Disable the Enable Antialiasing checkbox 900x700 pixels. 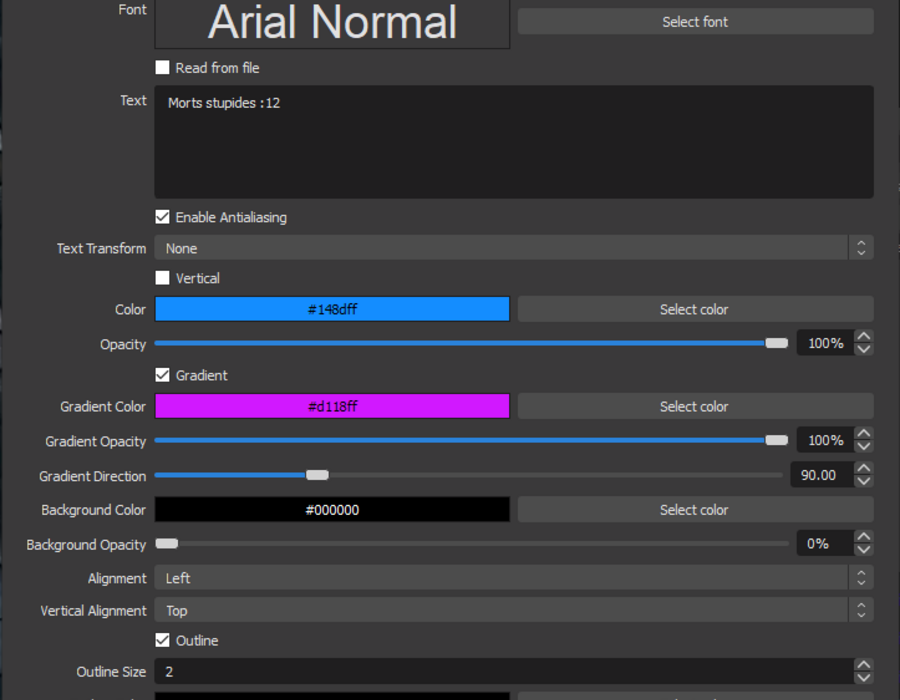[162, 217]
